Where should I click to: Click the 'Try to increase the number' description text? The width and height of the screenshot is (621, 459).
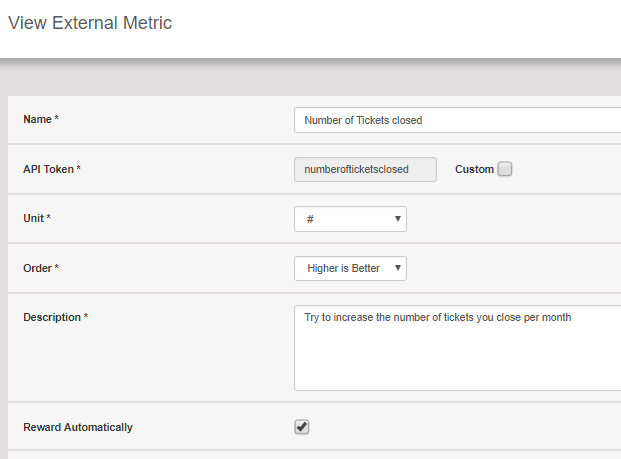click(x=437, y=317)
